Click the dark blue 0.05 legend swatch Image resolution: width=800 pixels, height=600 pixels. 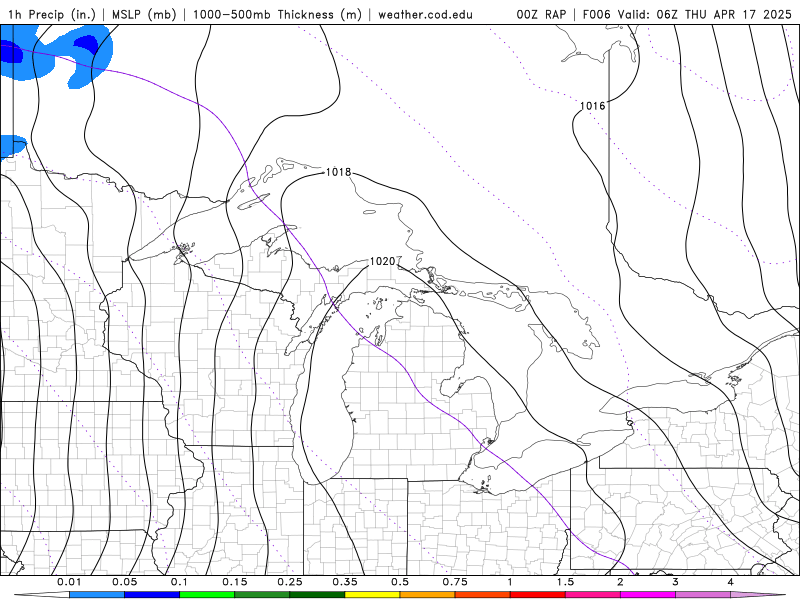click(x=152, y=595)
